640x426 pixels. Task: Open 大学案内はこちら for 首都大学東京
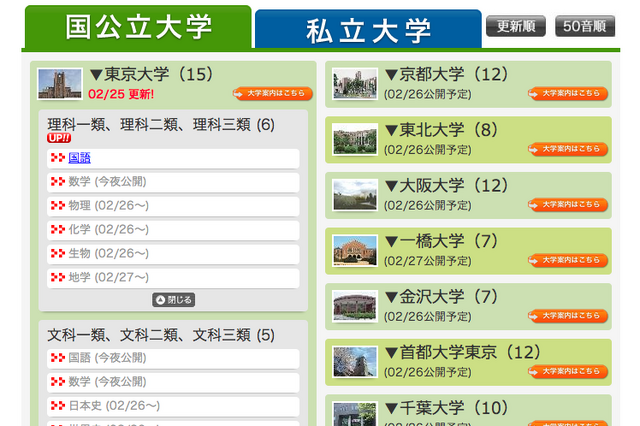pyautogui.click(x=568, y=371)
